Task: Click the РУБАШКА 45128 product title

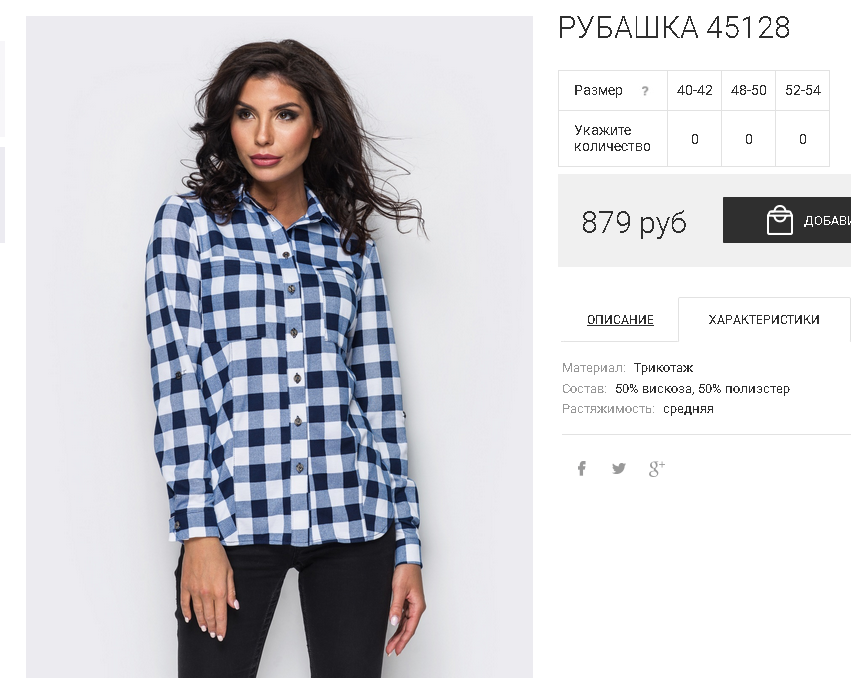Action: click(674, 27)
